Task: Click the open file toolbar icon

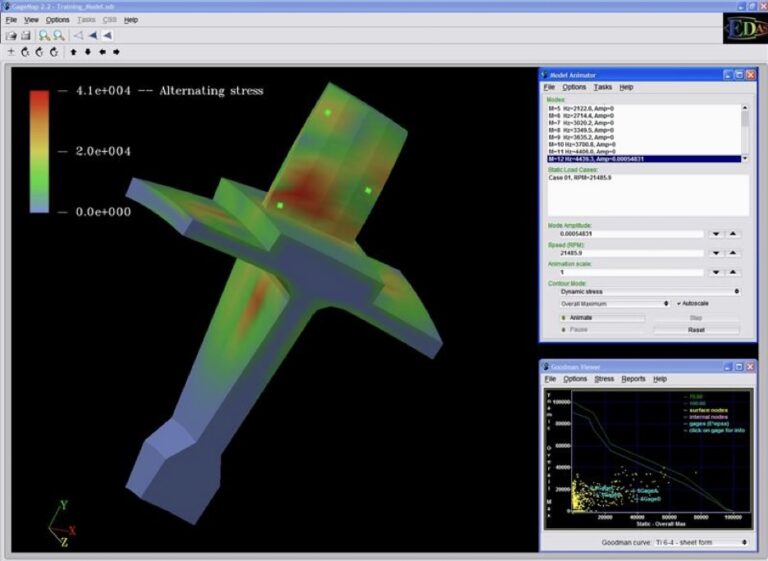Action: coord(11,35)
